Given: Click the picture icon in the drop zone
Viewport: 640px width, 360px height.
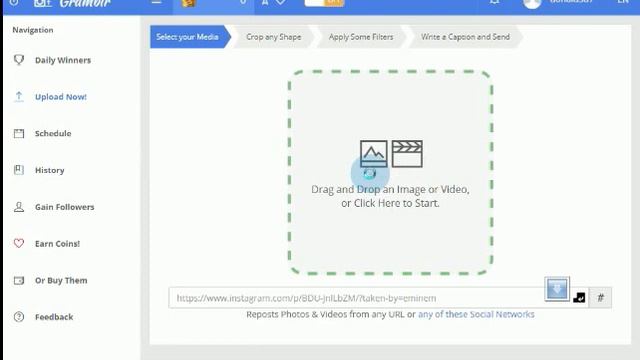Looking at the screenshot, I should 373,154.
